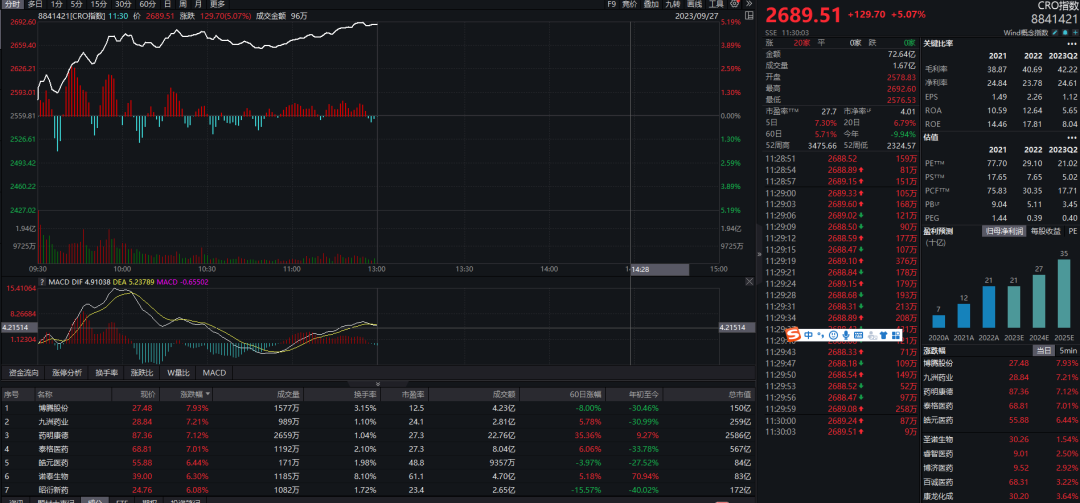Select the 涨停分析 indicator tab

[x=67, y=373]
